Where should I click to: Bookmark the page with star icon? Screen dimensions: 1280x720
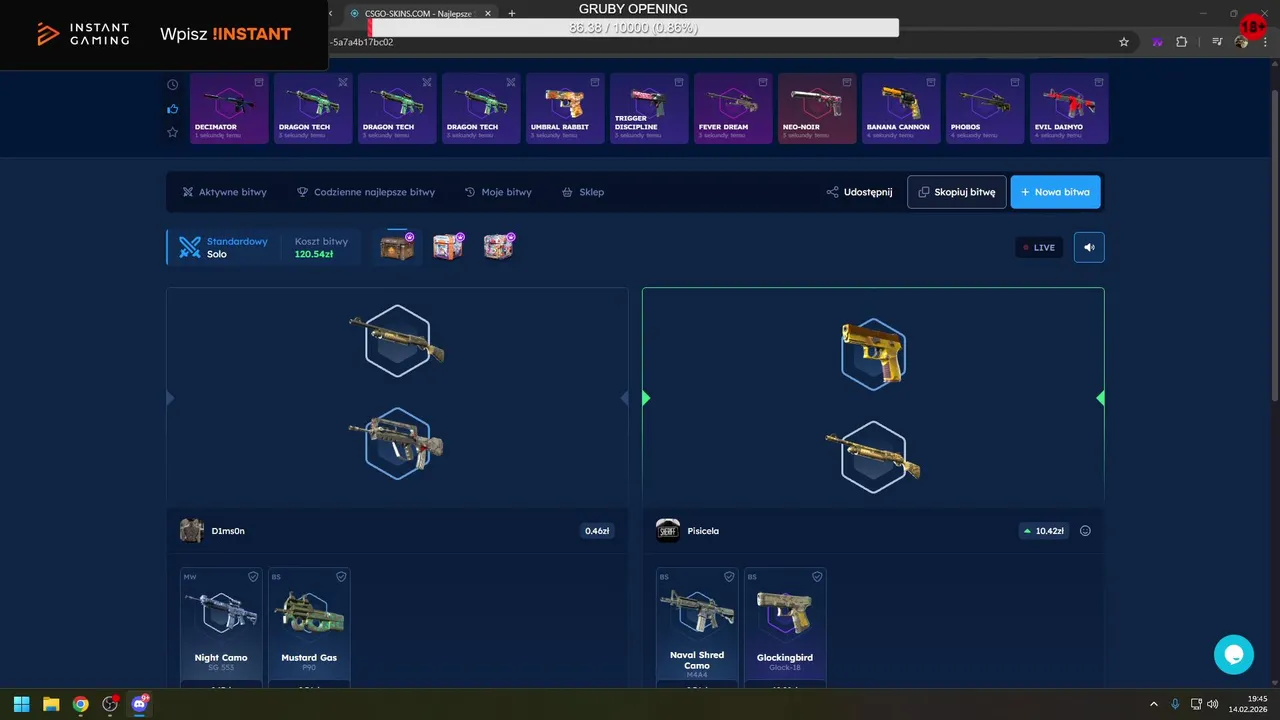pos(1124,42)
